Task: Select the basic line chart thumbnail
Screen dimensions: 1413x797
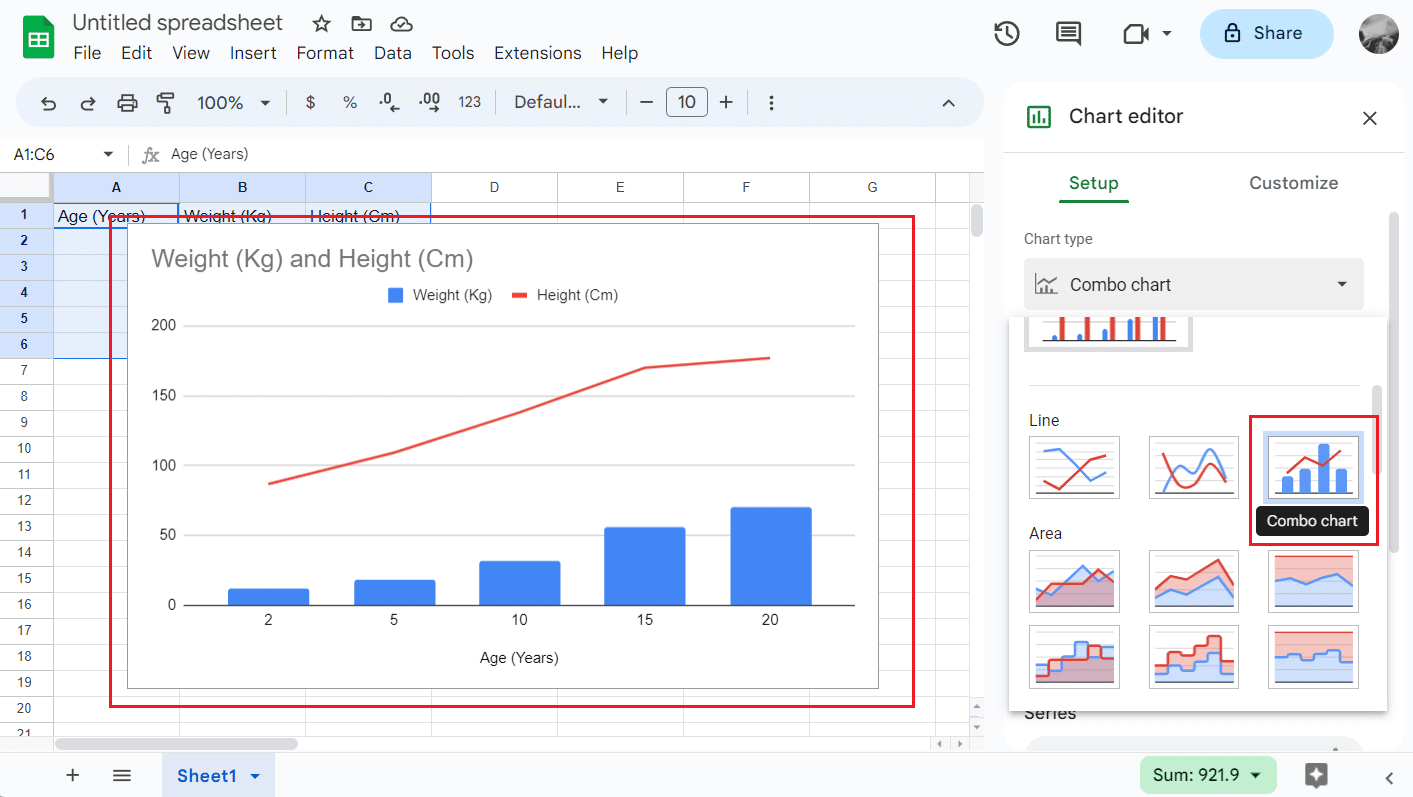Action: click(1074, 467)
